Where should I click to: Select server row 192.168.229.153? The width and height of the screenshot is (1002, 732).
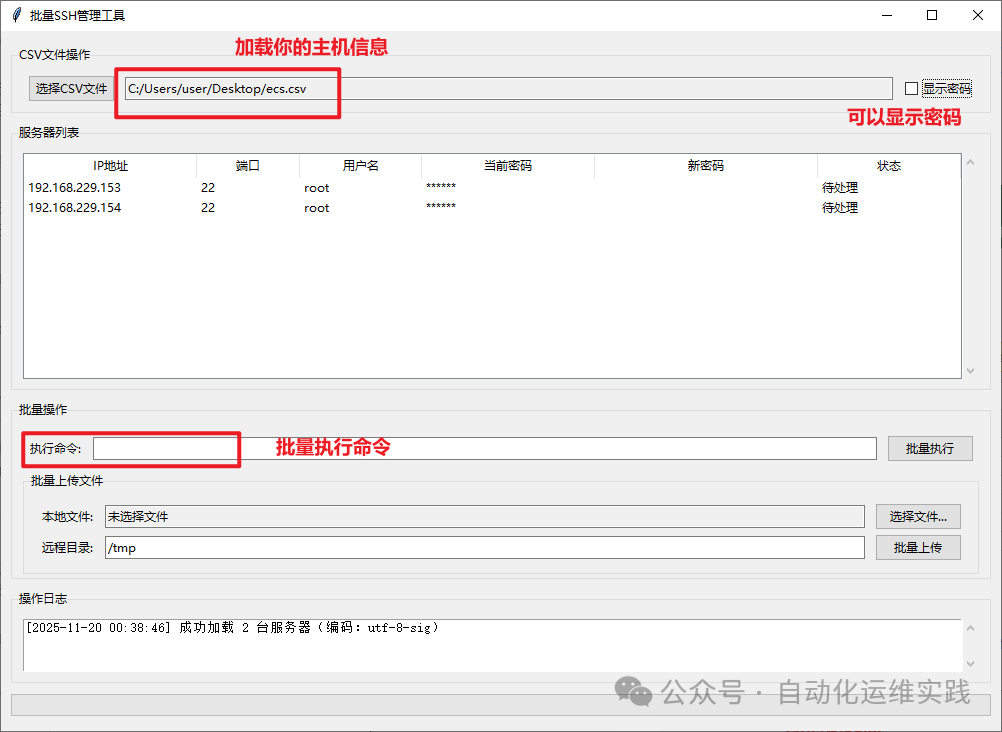coord(492,188)
